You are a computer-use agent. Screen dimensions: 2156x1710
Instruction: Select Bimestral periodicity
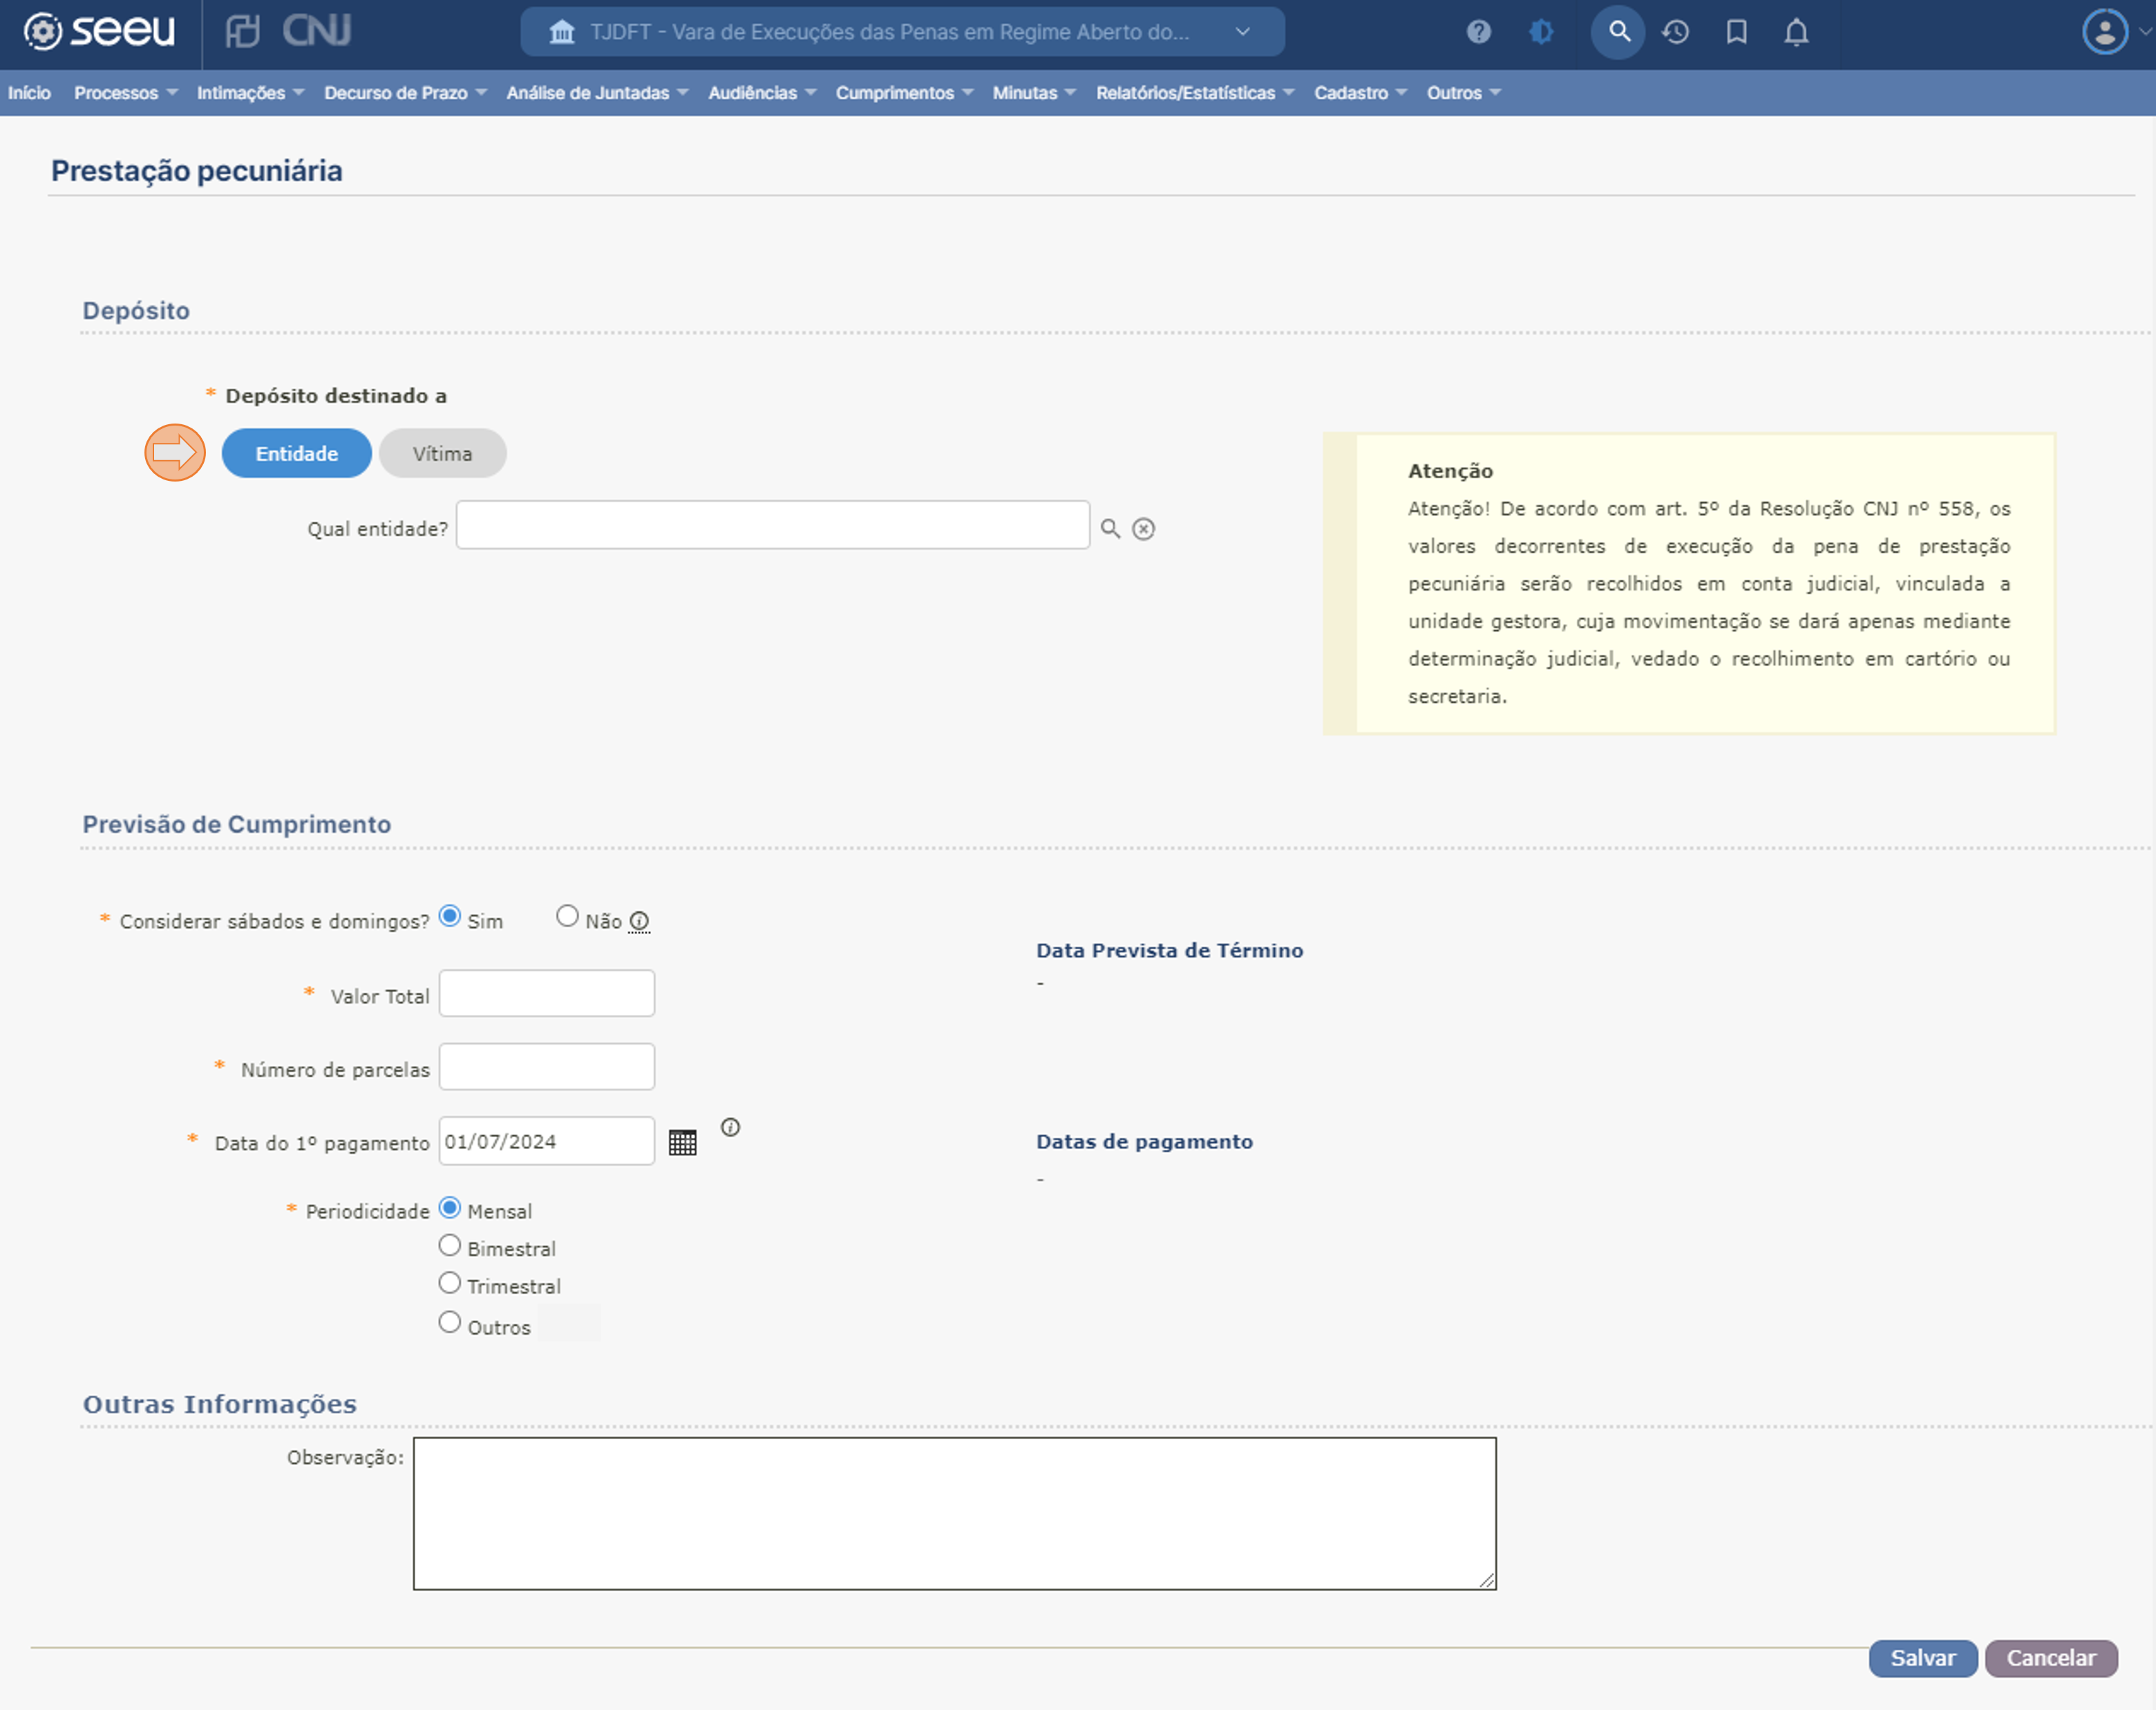tap(450, 1246)
